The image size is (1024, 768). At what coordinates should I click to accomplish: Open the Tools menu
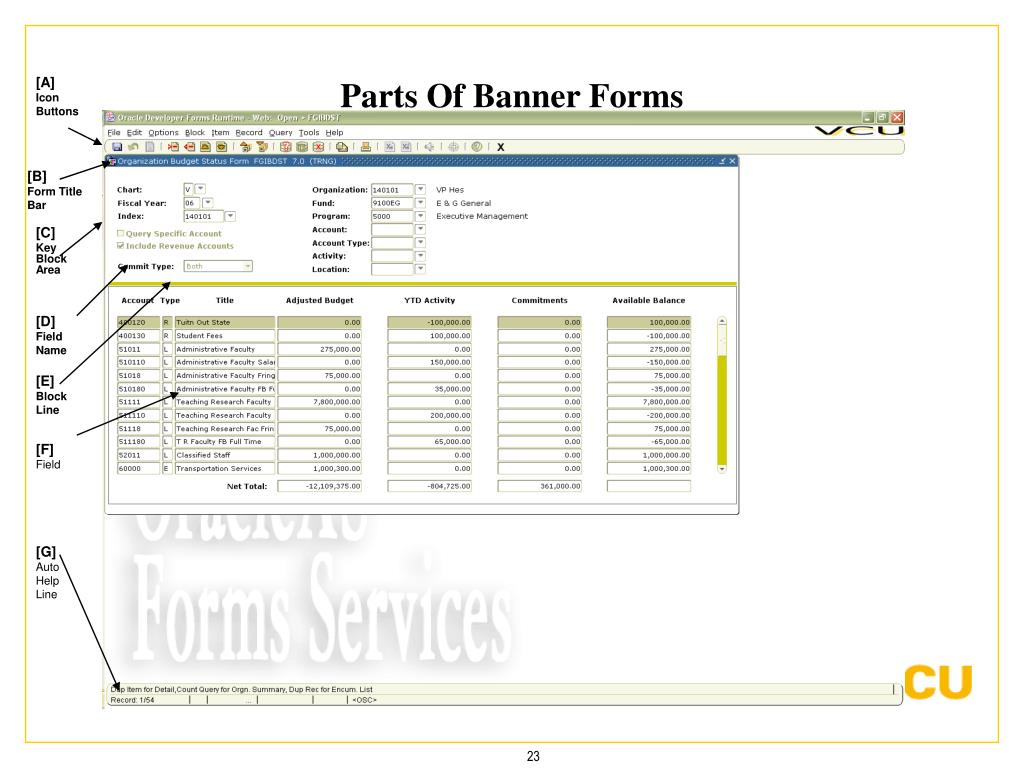pos(309,133)
